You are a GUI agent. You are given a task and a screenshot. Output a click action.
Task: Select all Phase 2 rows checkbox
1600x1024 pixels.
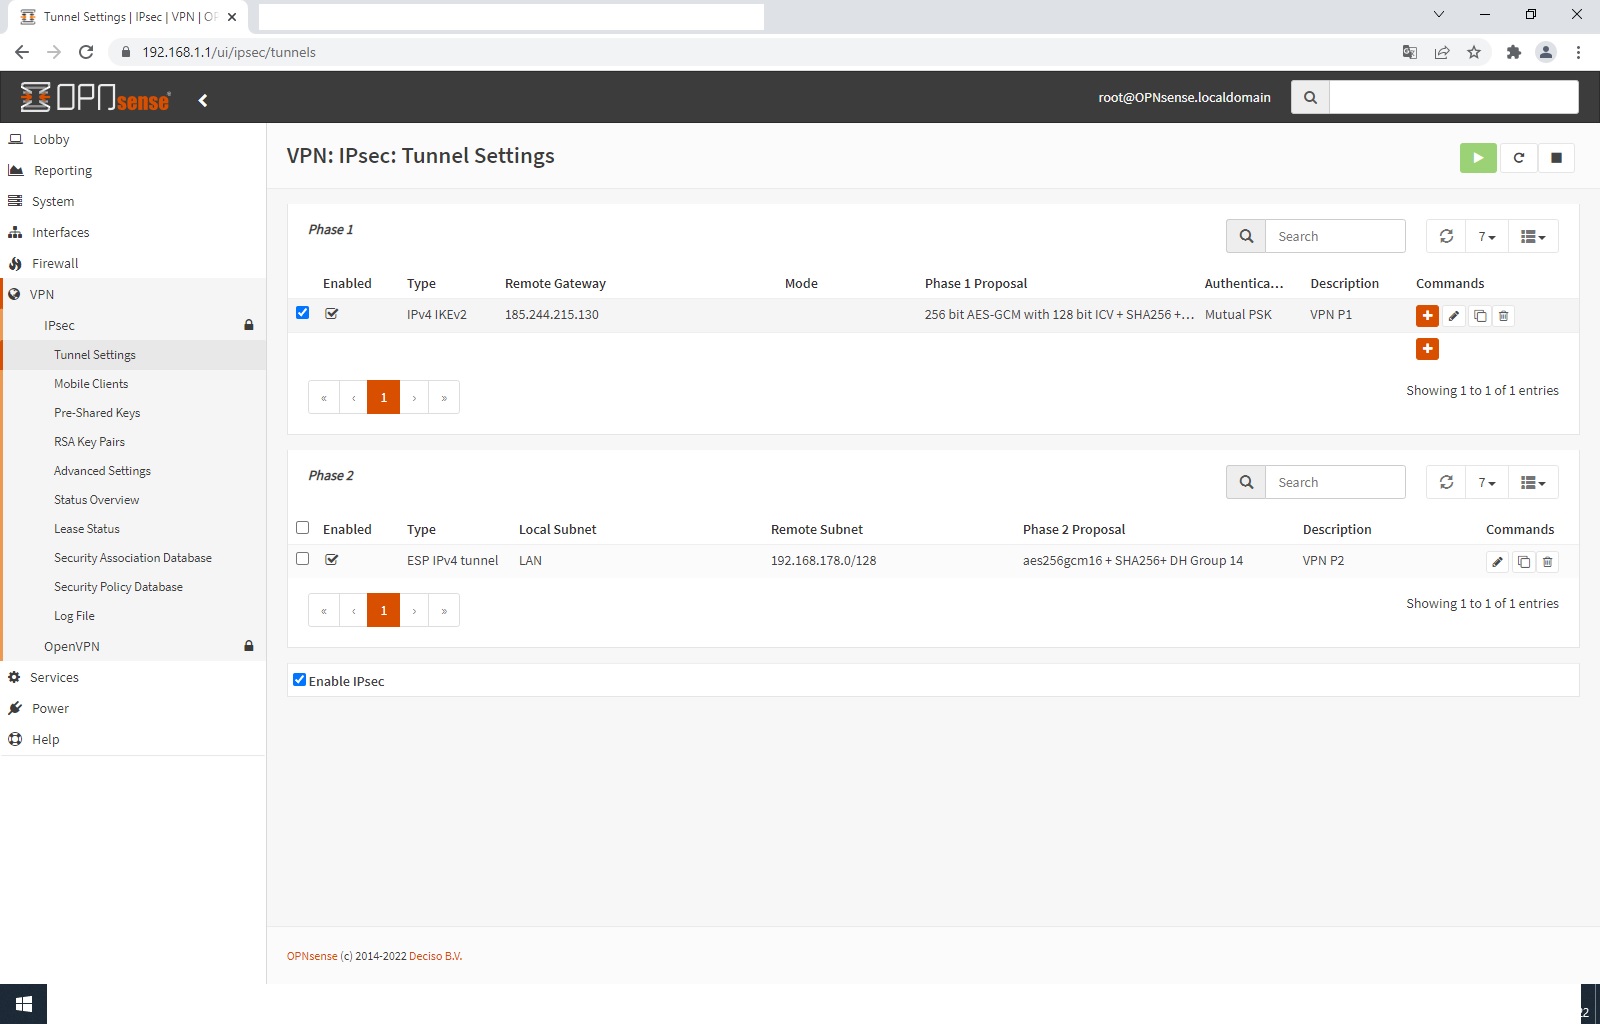(x=302, y=528)
